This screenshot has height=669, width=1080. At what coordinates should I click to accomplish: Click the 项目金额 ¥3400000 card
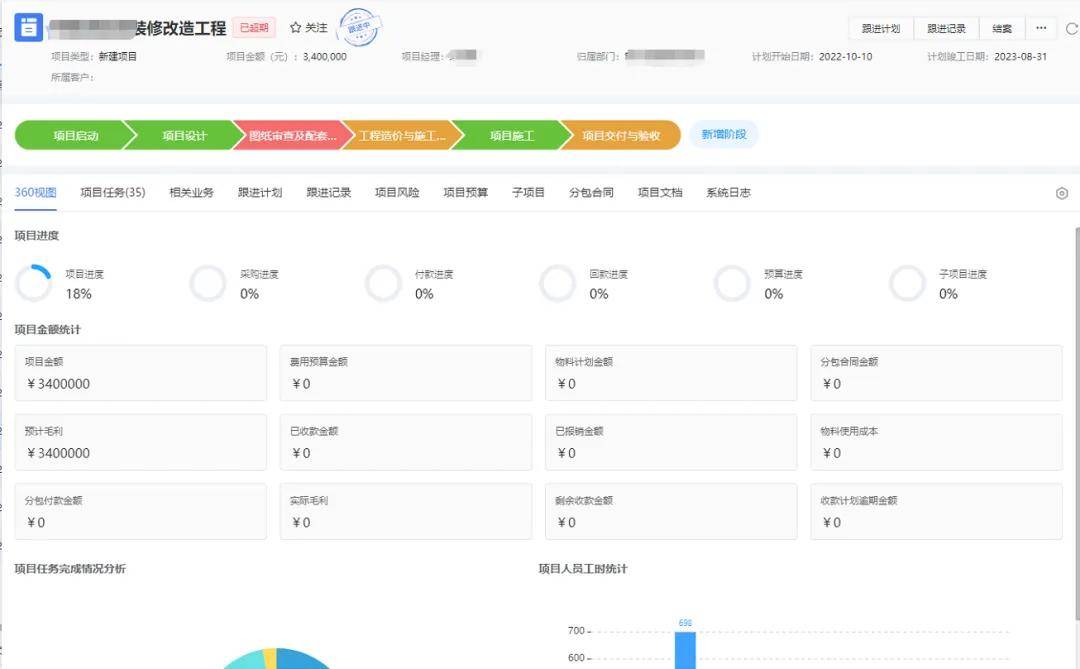[140, 373]
